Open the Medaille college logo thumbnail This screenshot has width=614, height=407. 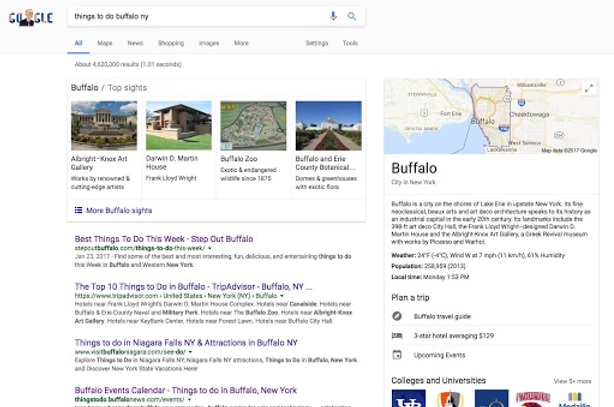click(x=574, y=398)
